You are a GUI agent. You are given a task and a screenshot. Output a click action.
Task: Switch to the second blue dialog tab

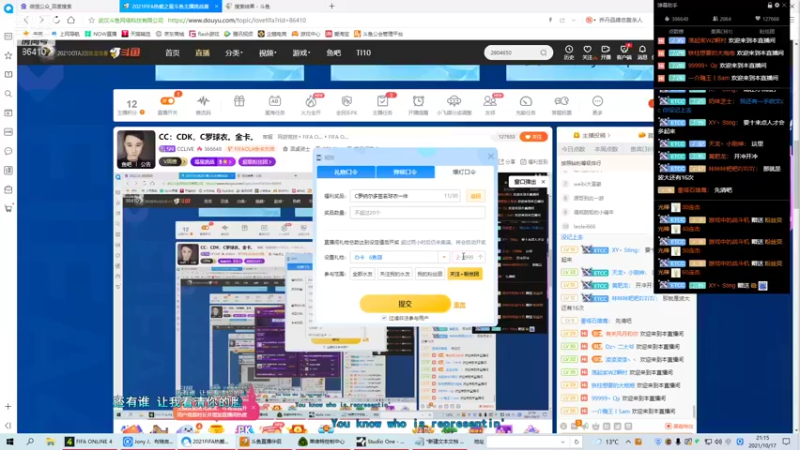click(x=405, y=172)
